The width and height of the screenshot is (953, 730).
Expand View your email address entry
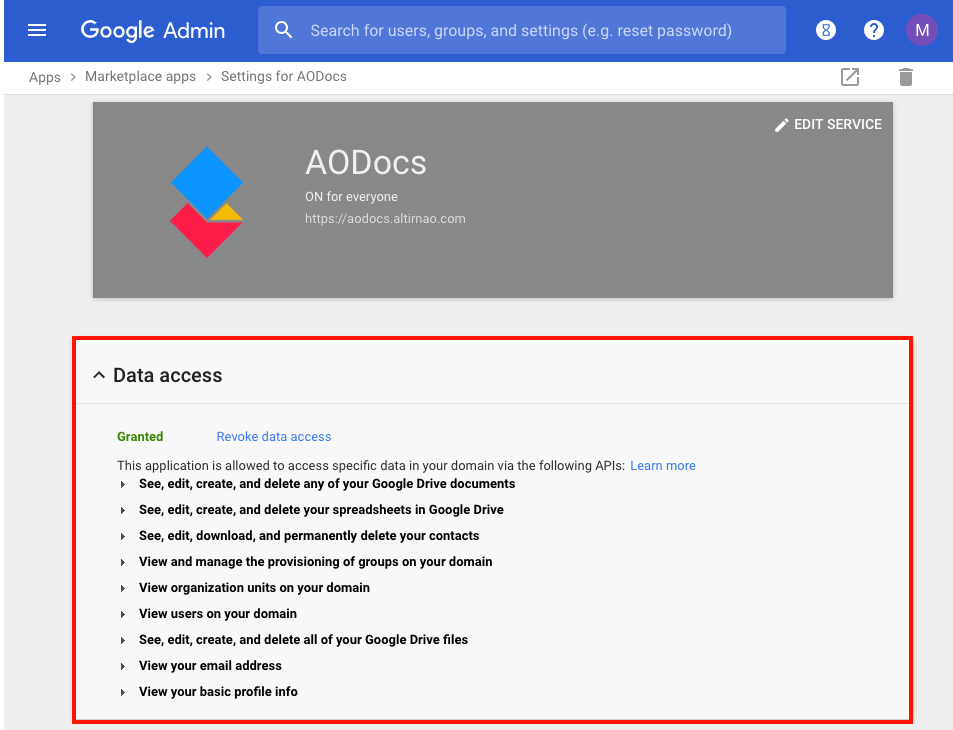tap(123, 667)
